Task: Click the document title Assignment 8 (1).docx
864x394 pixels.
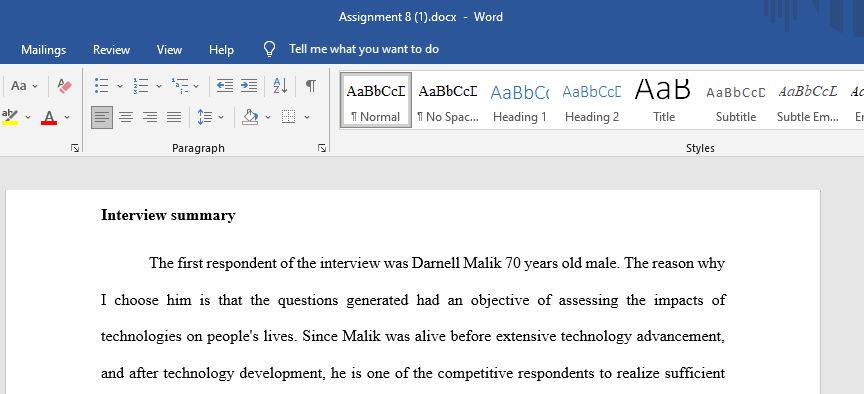Action: (x=397, y=17)
